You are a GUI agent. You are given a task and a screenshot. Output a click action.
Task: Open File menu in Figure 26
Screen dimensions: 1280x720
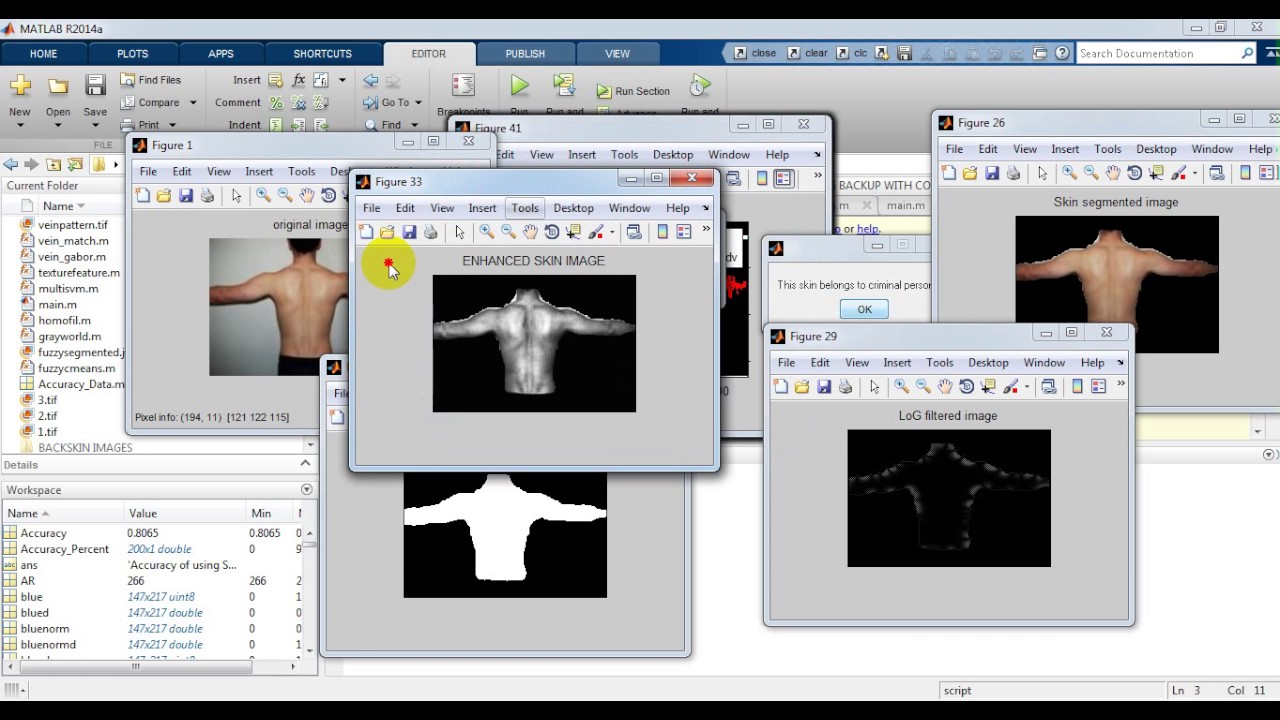[x=954, y=149]
